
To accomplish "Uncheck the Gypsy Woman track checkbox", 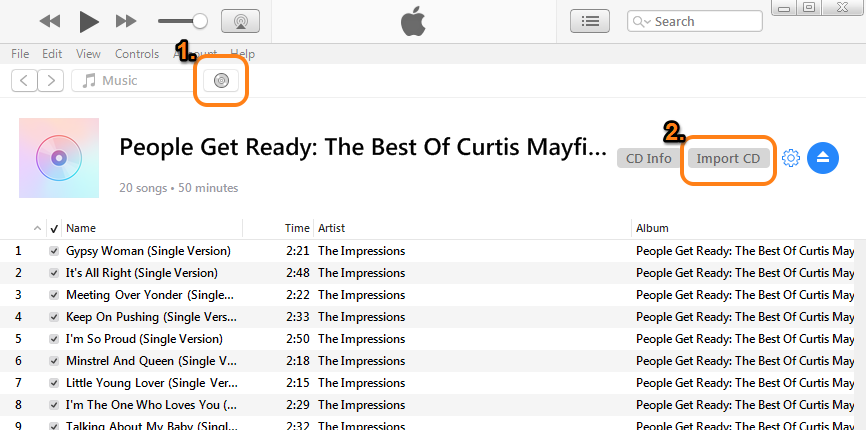I will coord(54,251).
